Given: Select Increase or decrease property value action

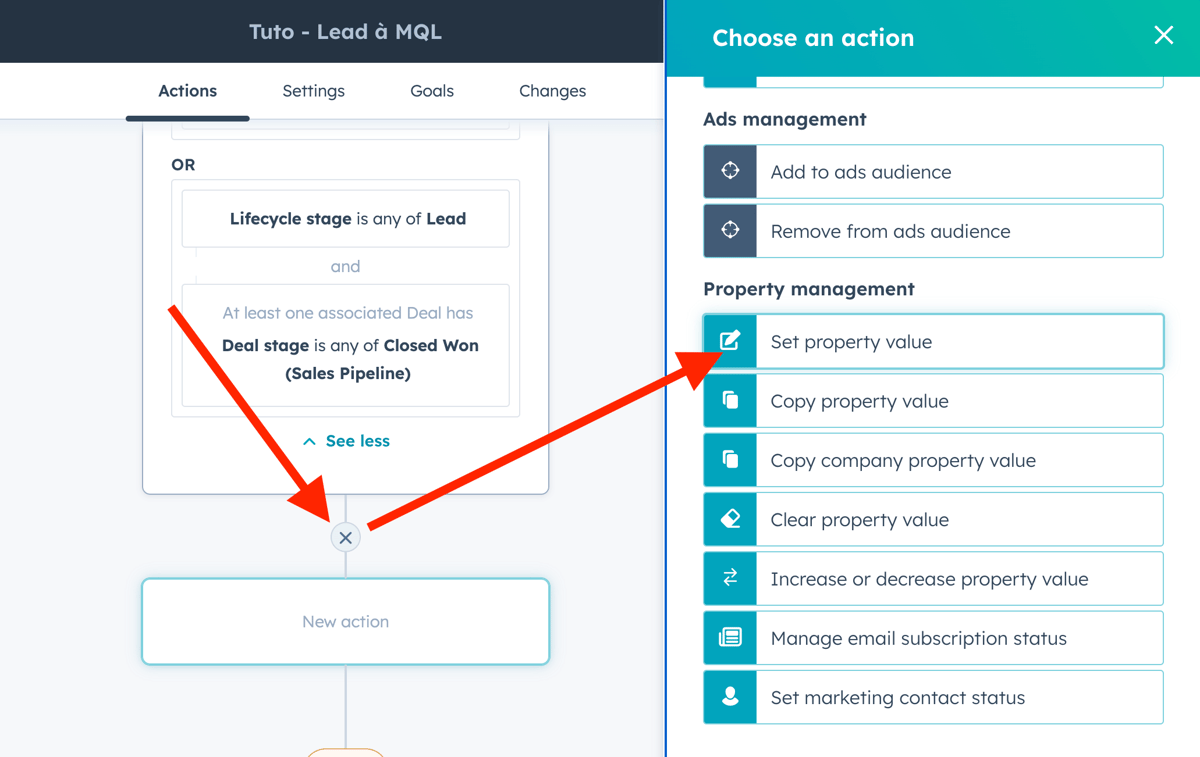Looking at the screenshot, I should click(933, 578).
